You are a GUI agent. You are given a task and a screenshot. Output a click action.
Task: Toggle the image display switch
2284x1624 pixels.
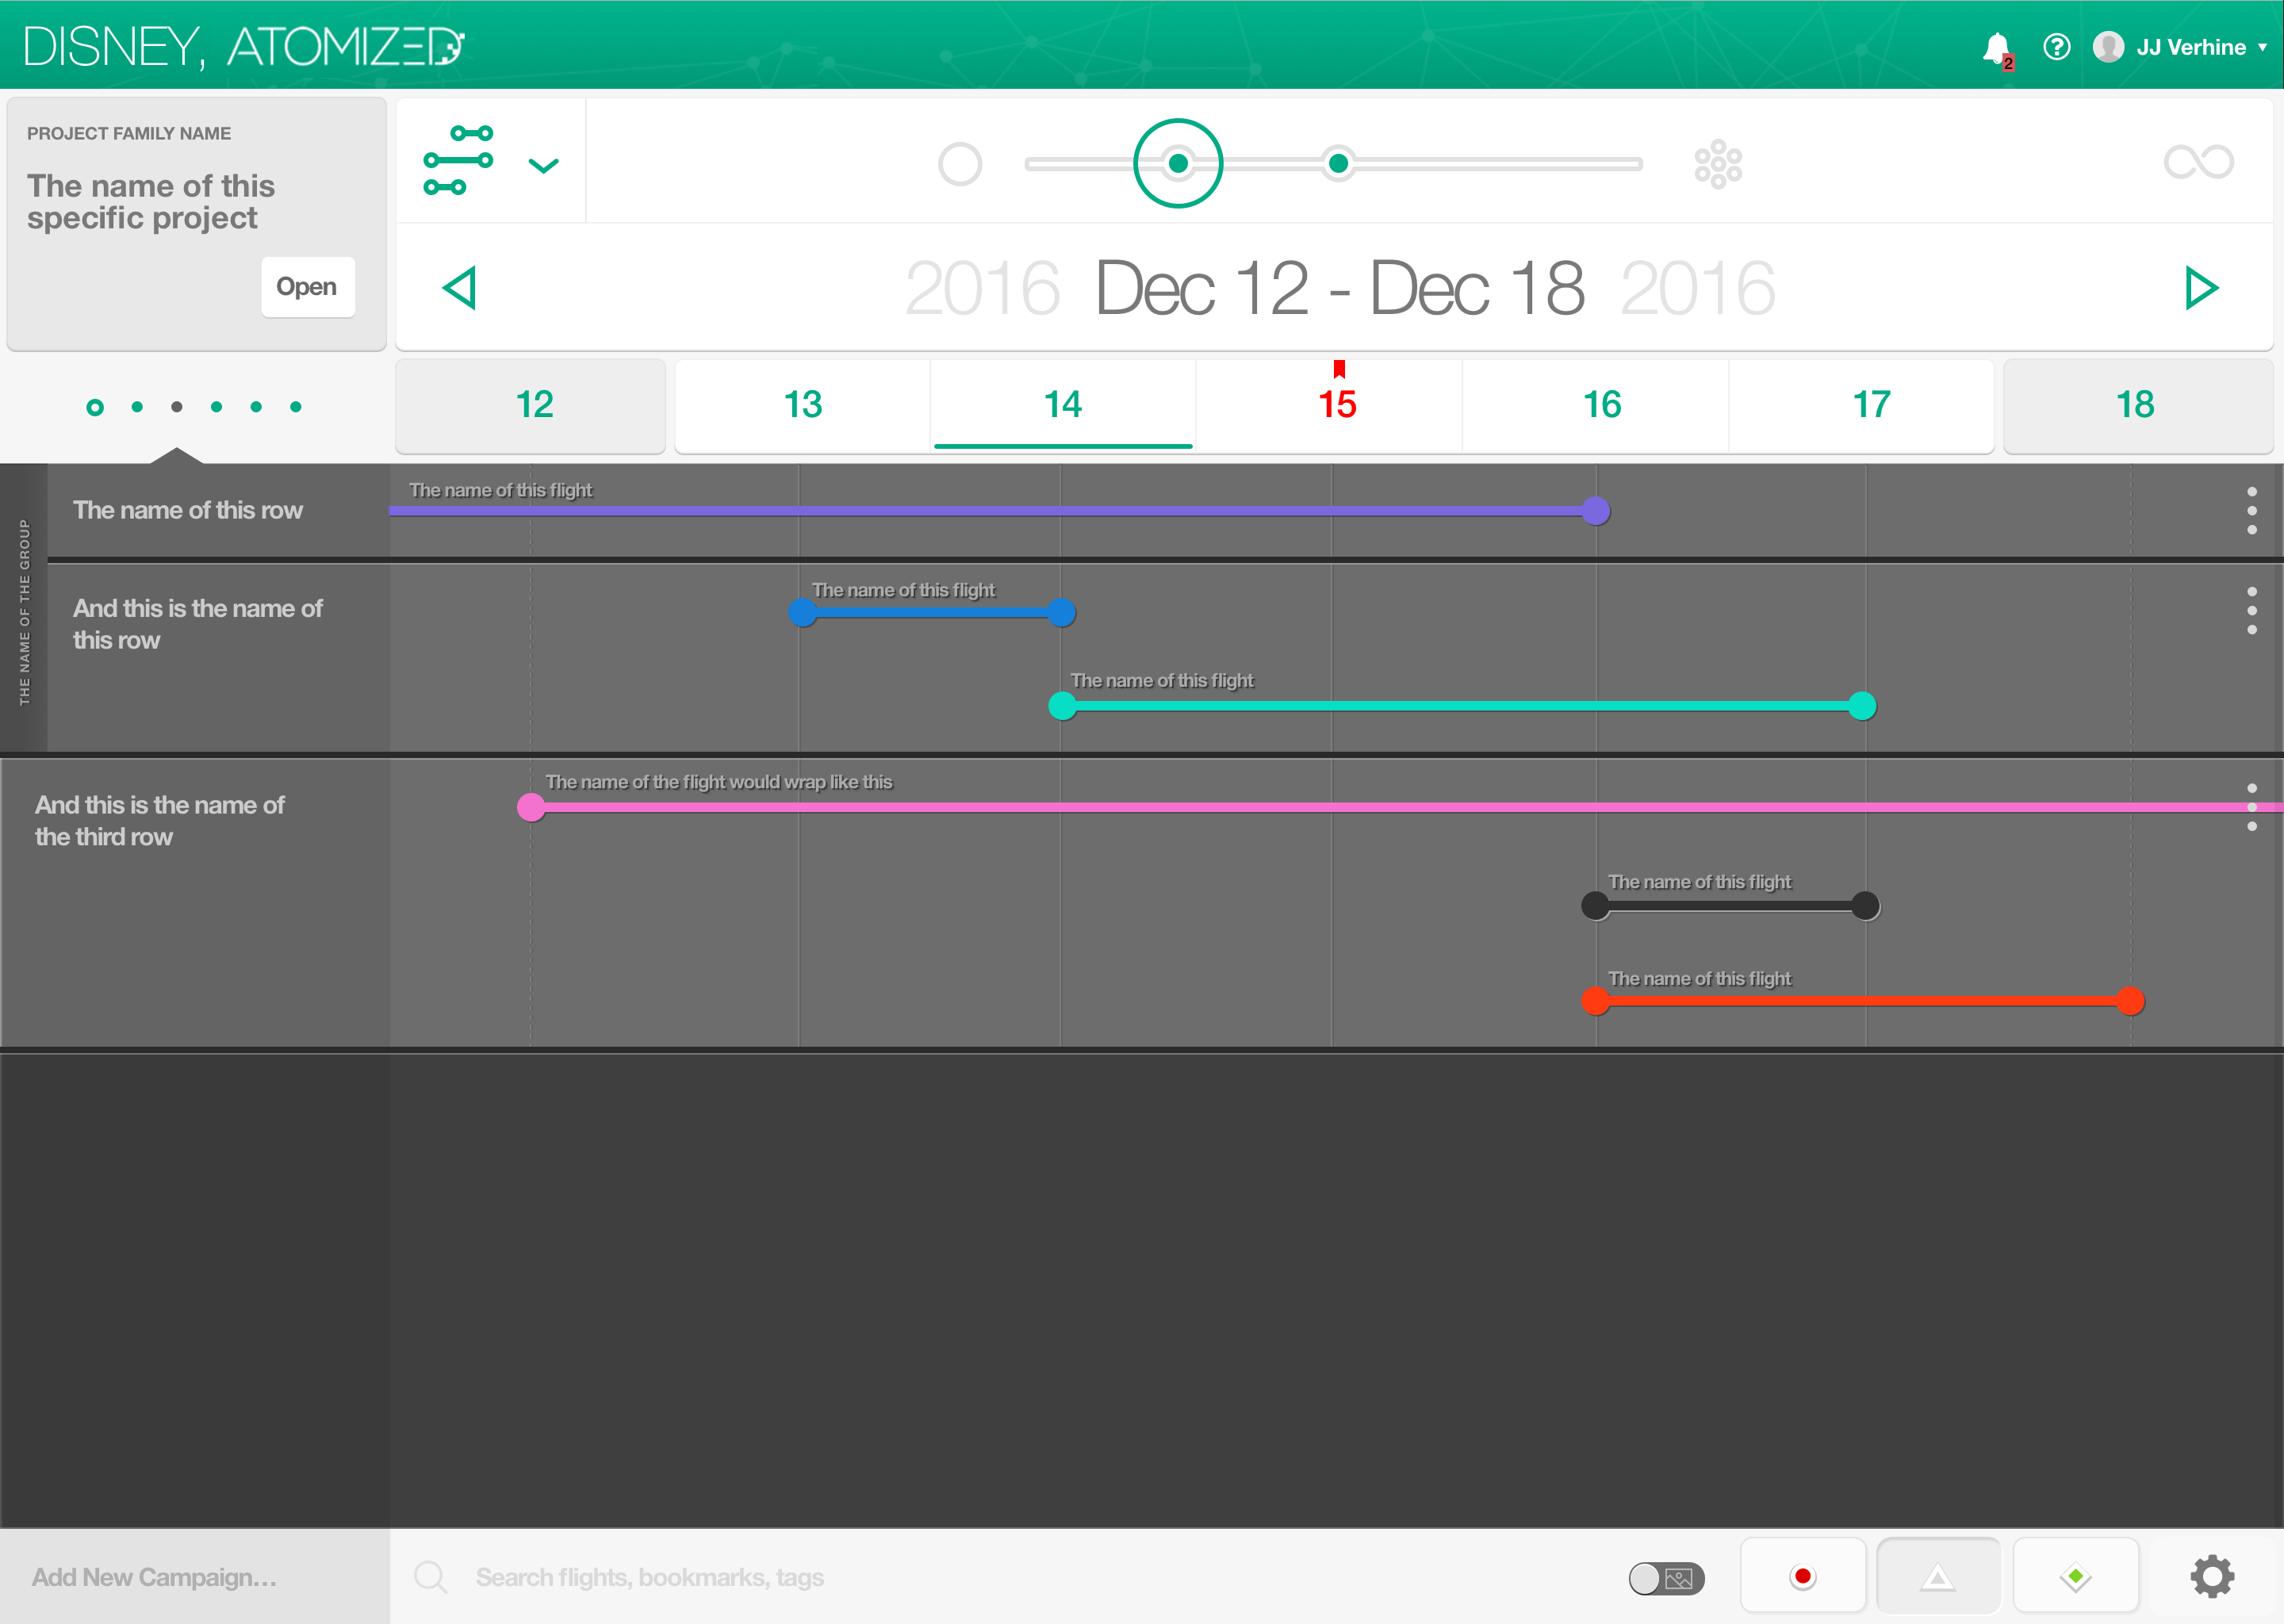(1667, 1579)
